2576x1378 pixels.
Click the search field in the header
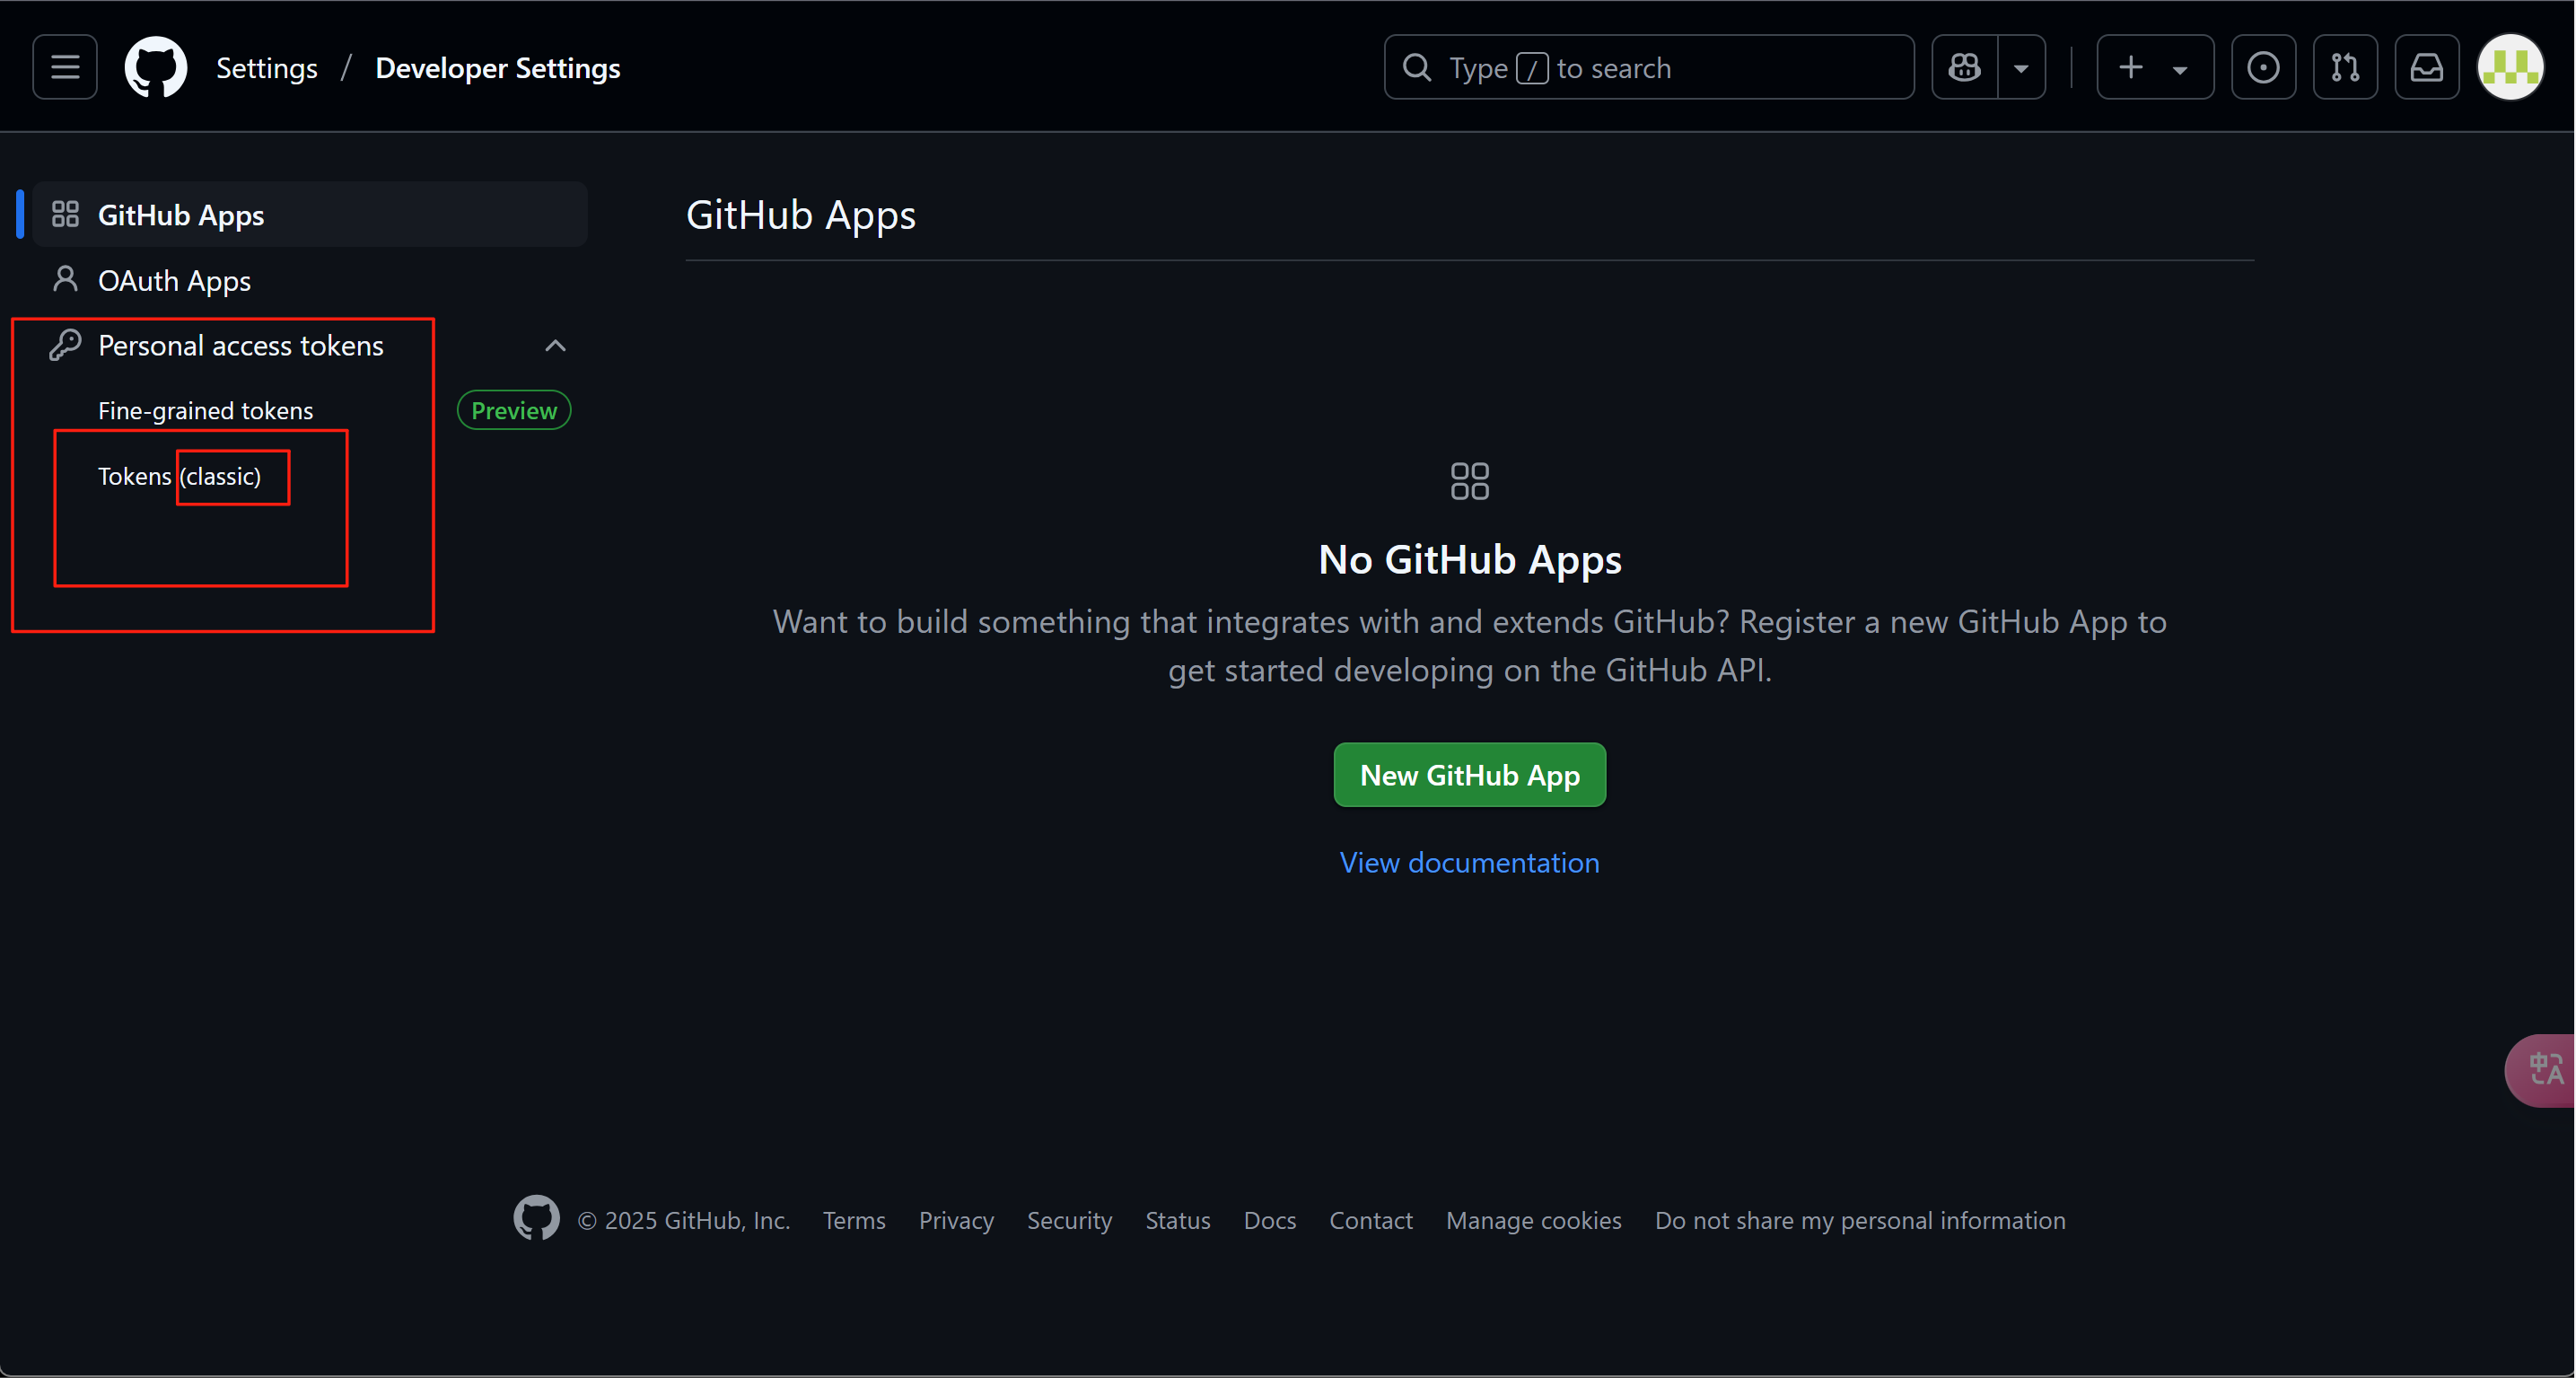point(1648,66)
